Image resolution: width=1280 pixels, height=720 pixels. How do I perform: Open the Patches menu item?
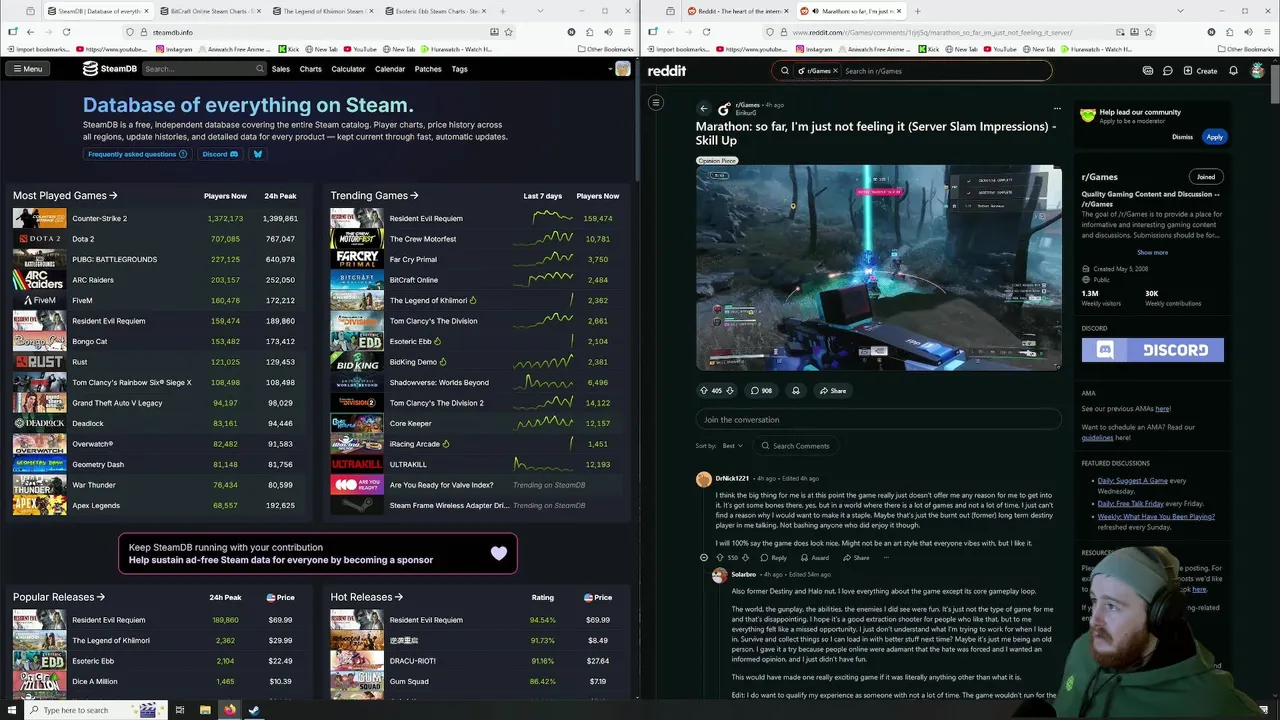pyautogui.click(x=428, y=69)
